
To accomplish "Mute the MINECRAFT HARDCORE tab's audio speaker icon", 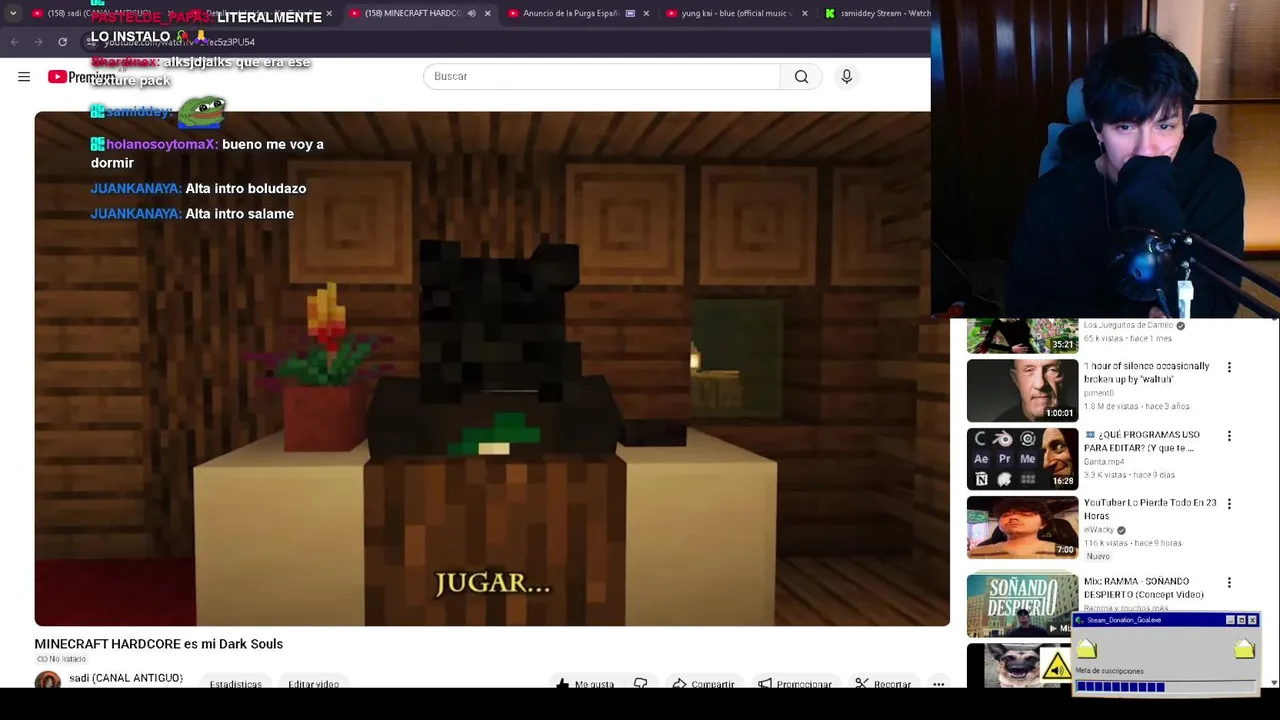I will [471, 14].
